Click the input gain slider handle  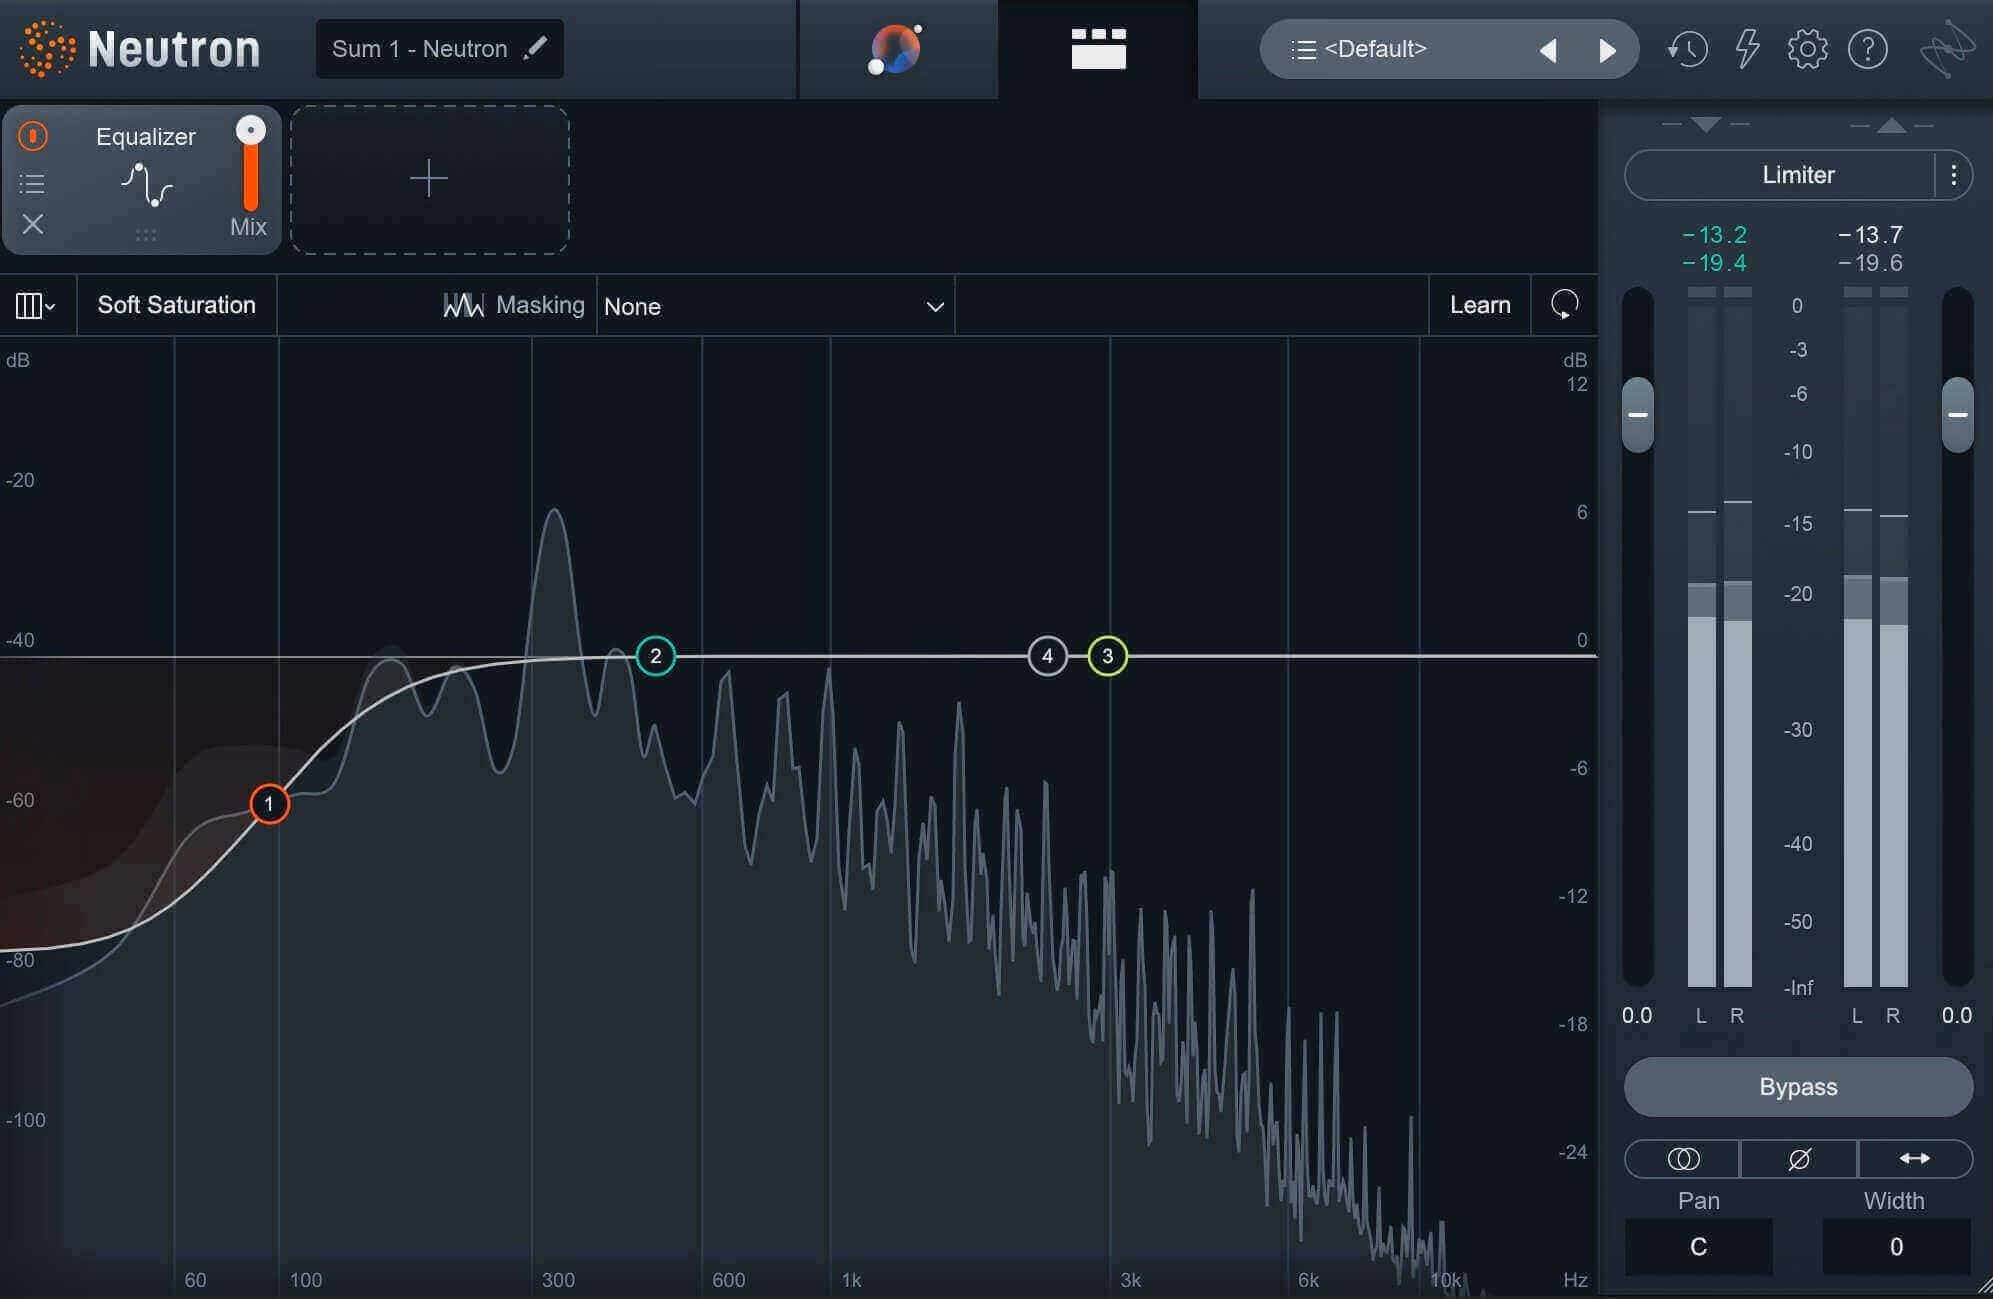tap(1638, 414)
